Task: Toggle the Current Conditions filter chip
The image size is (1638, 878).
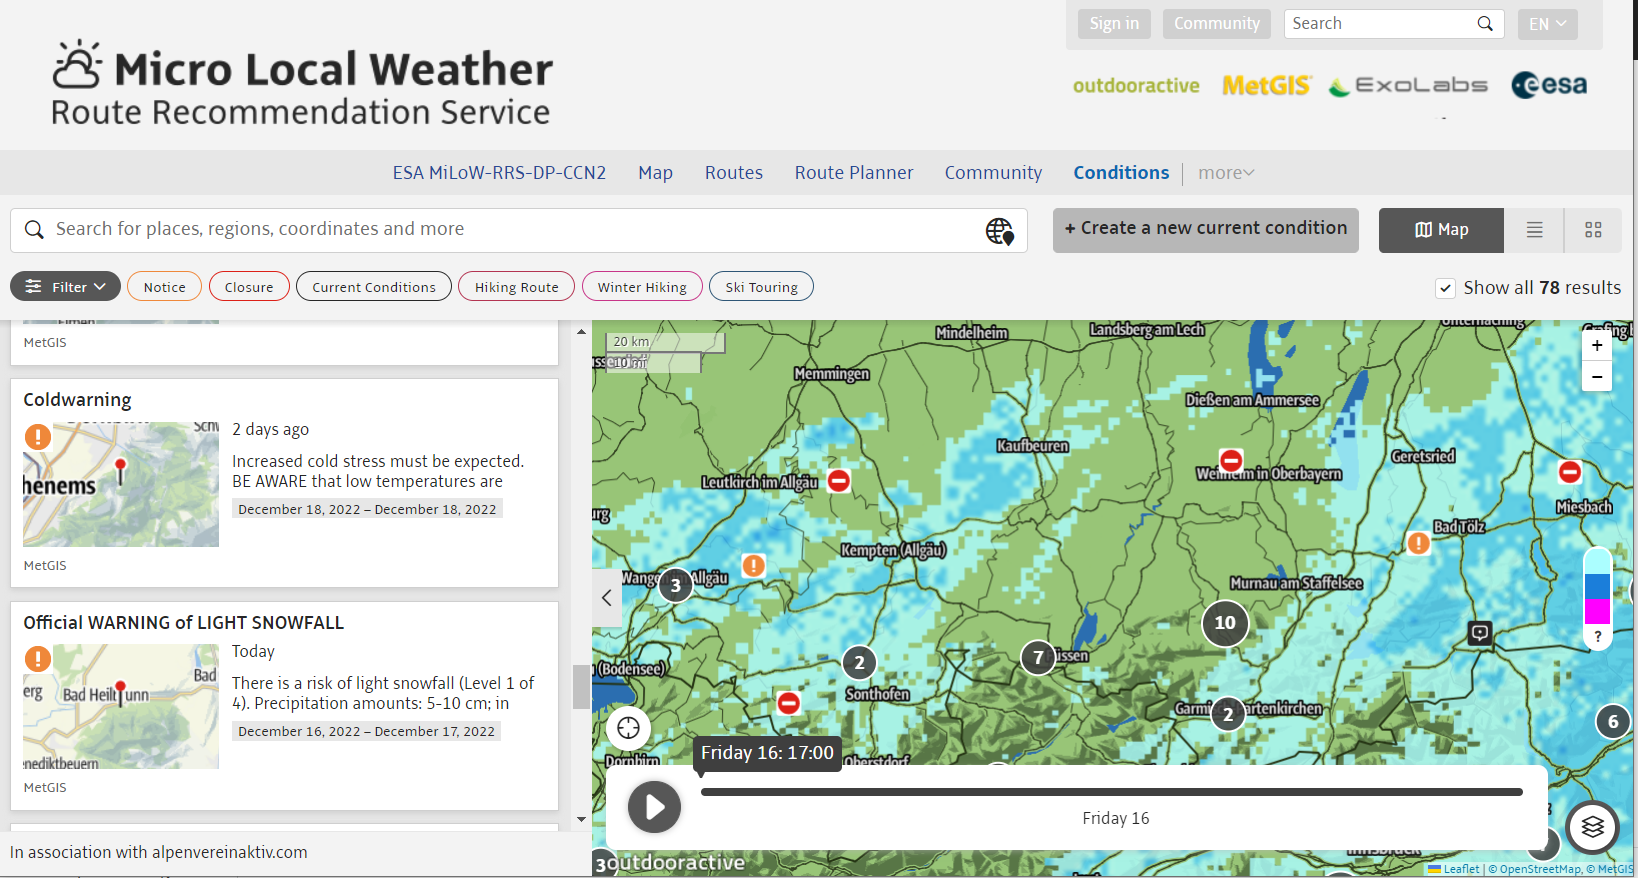Action: tap(374, 287)
